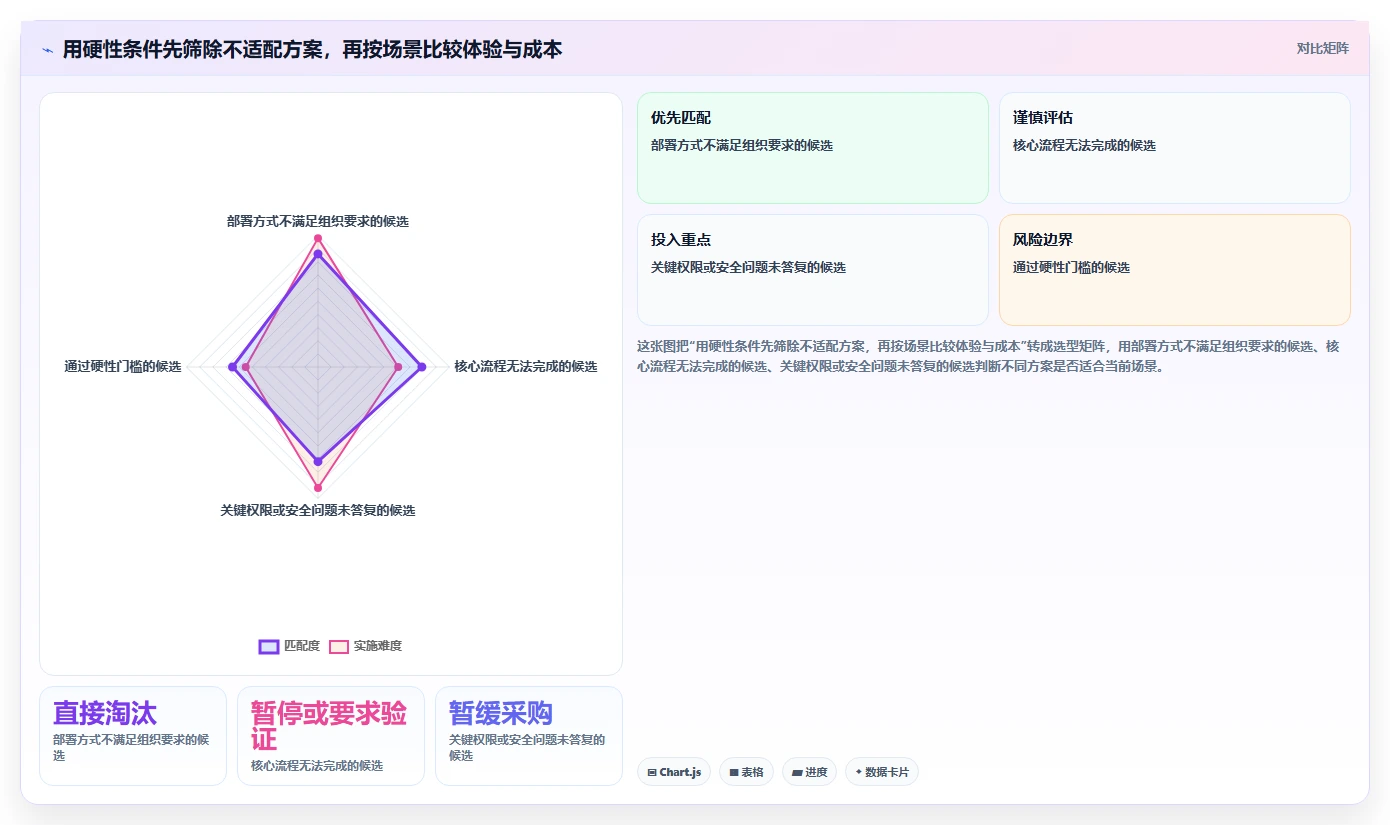This screenshot has width=1390, height=825.
Task: Select the 直接淘汰 summary card
Action: pyautogui.click(x=133, y=736)
